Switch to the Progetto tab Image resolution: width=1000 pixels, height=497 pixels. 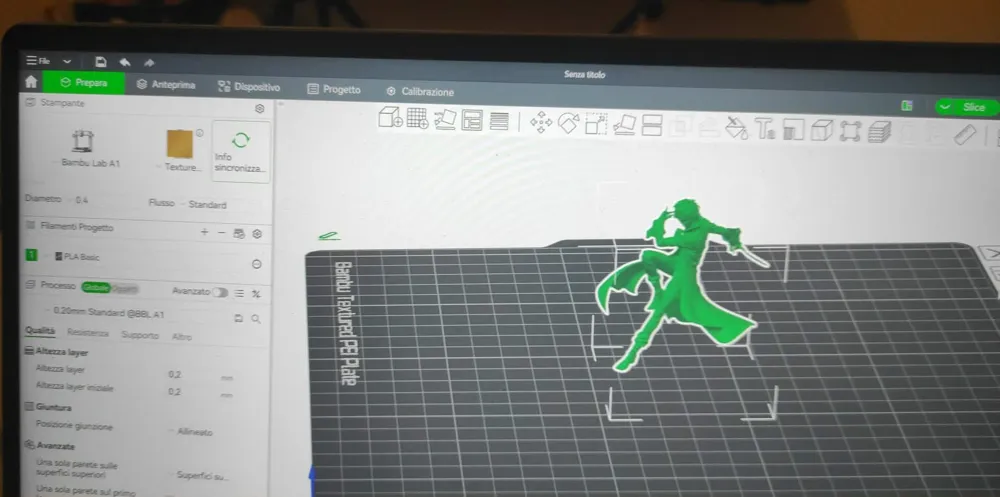point(334,89)
